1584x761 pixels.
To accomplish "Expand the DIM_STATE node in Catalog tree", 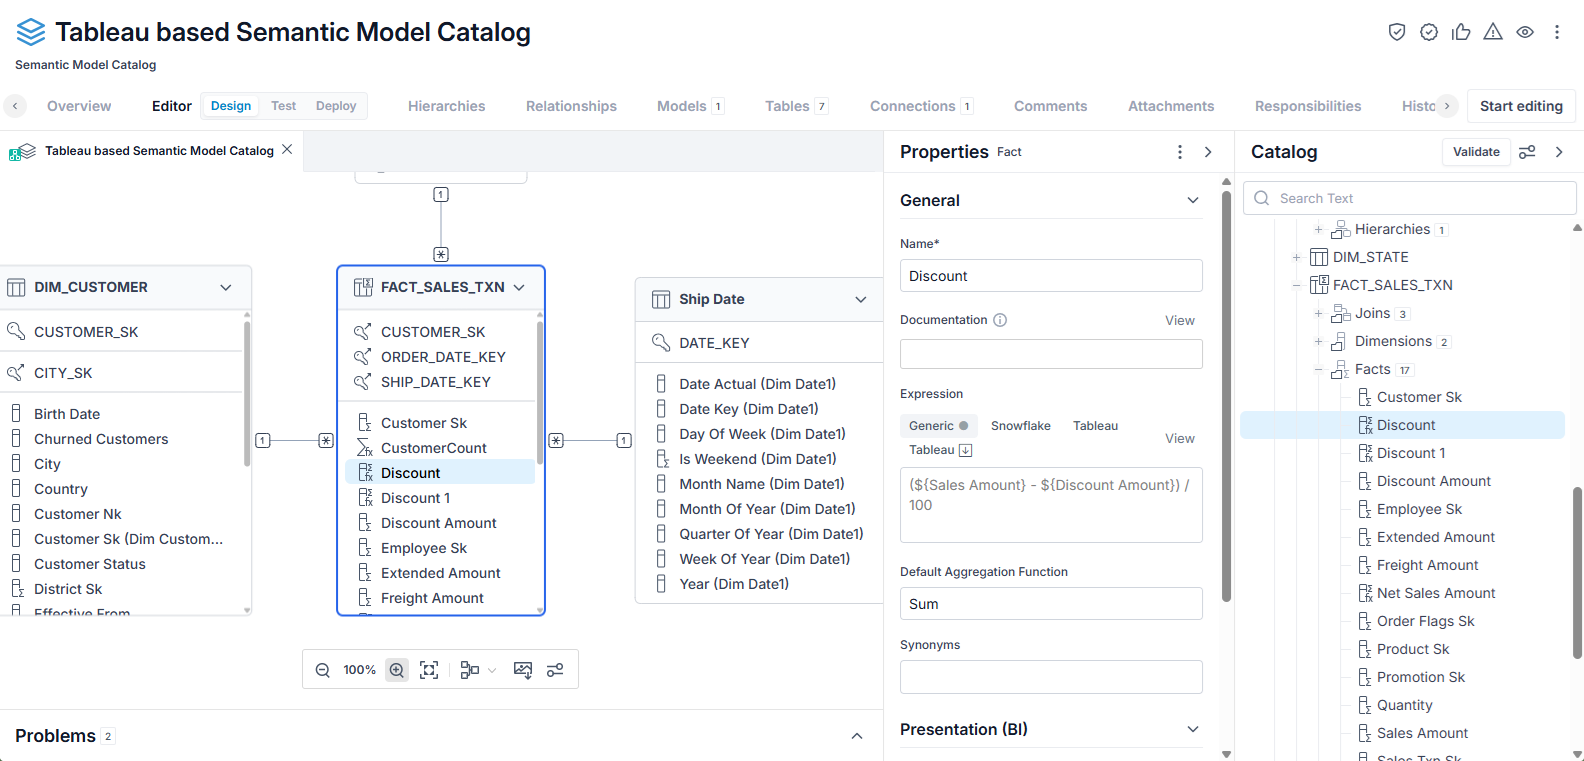I will click(x=1296, y=257).
